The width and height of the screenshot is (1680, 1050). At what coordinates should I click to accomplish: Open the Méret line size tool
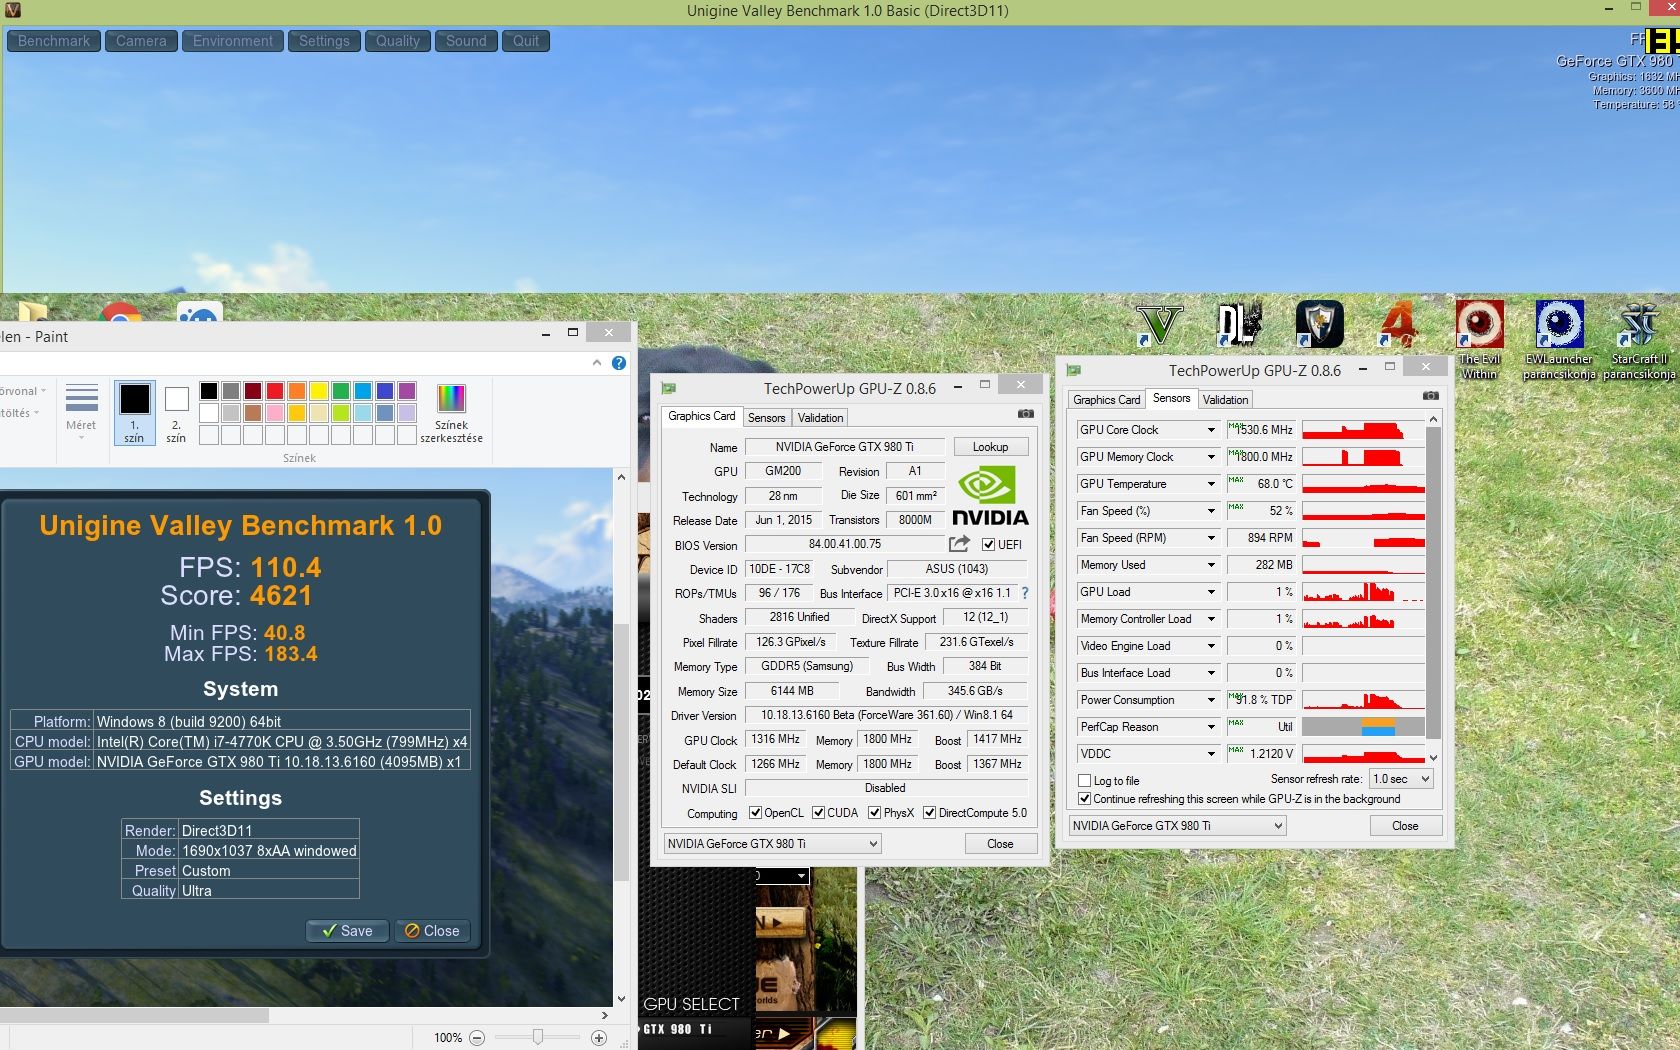pos(81,411)
